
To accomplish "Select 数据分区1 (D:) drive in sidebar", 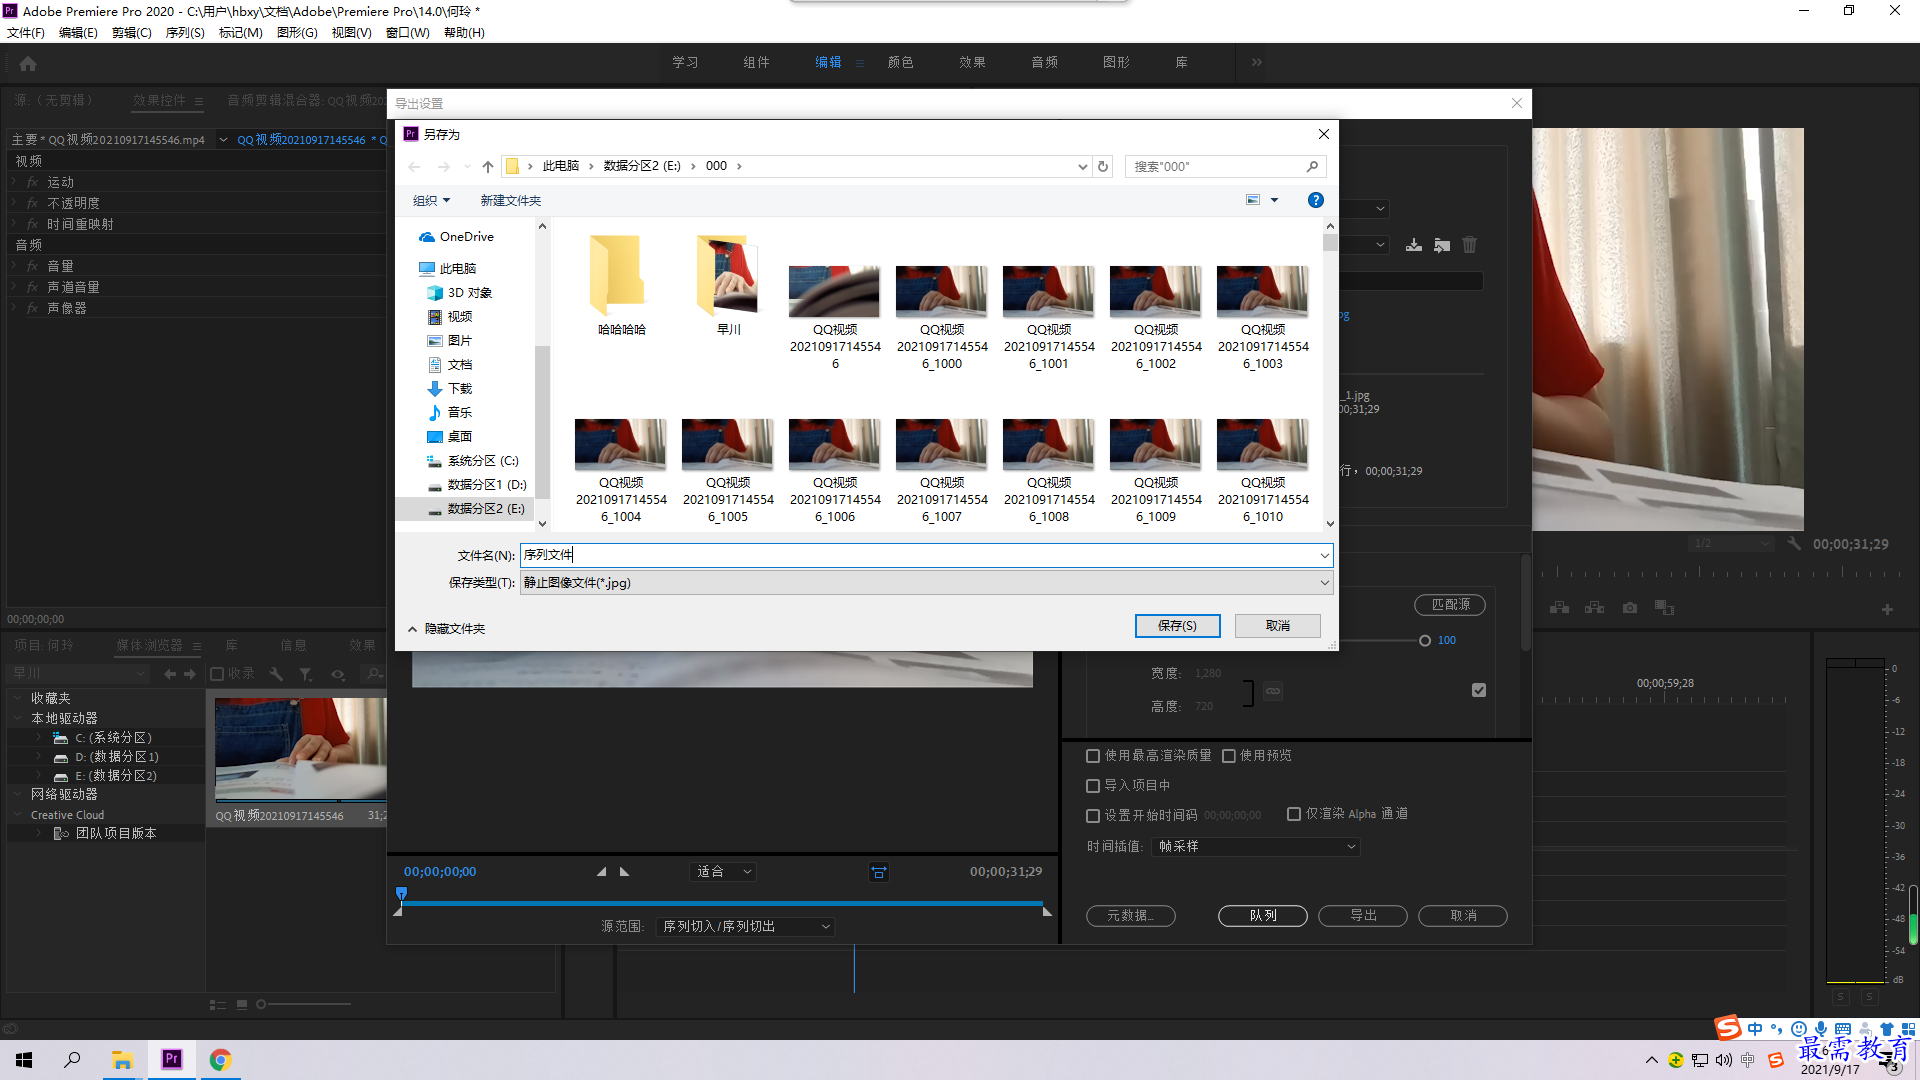I will 486,485.
